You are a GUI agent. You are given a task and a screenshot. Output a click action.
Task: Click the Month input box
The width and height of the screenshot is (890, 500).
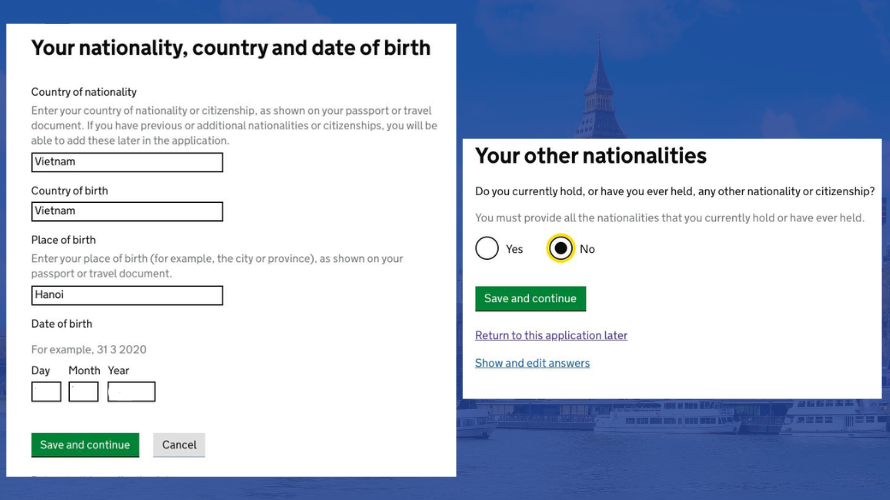pos(83,392)
